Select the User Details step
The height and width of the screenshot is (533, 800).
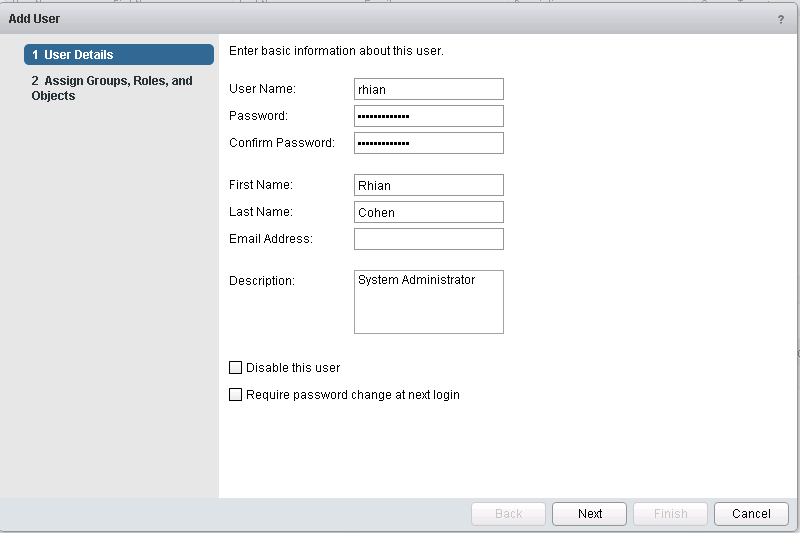click(x=119, y=55)
